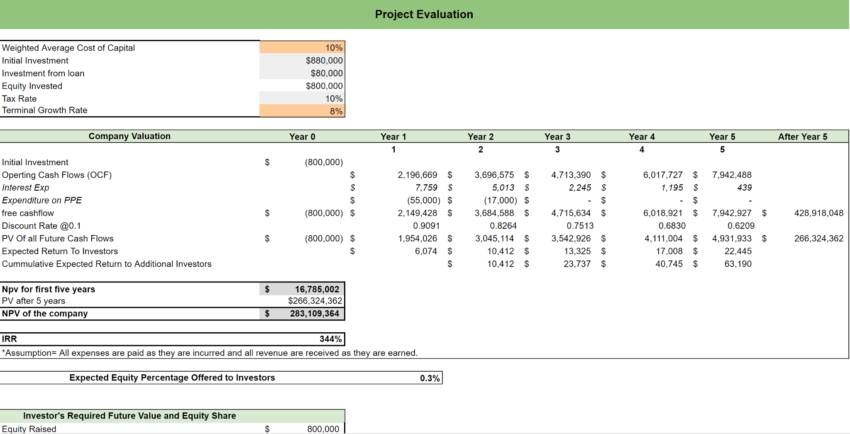The width and height of the screenshot is (850, 434).
Task: Select Interest Exp value 5,013
Action: tap(504, 187)
